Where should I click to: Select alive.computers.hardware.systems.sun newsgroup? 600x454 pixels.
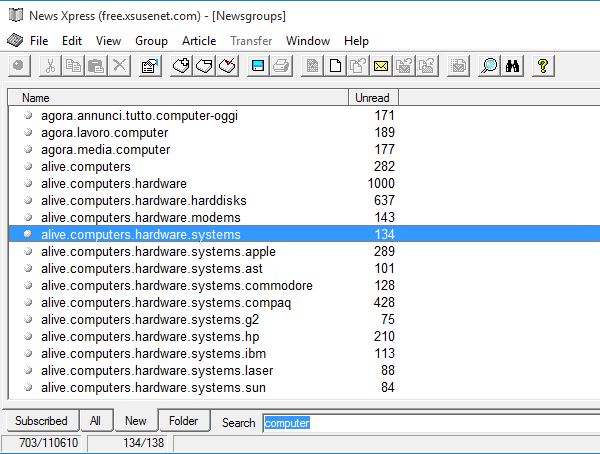[x=304, y=387]
